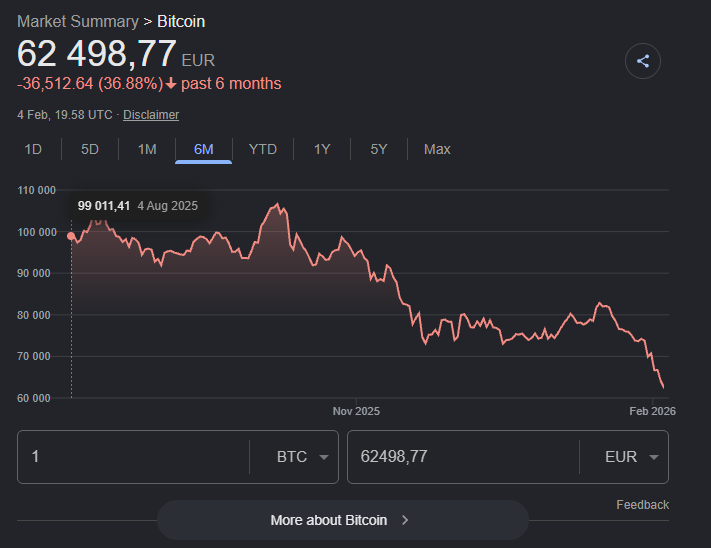This screenshot has height=548, width=711.
Task: Click the red down arrow price indicator
Action: pos(171,84)
